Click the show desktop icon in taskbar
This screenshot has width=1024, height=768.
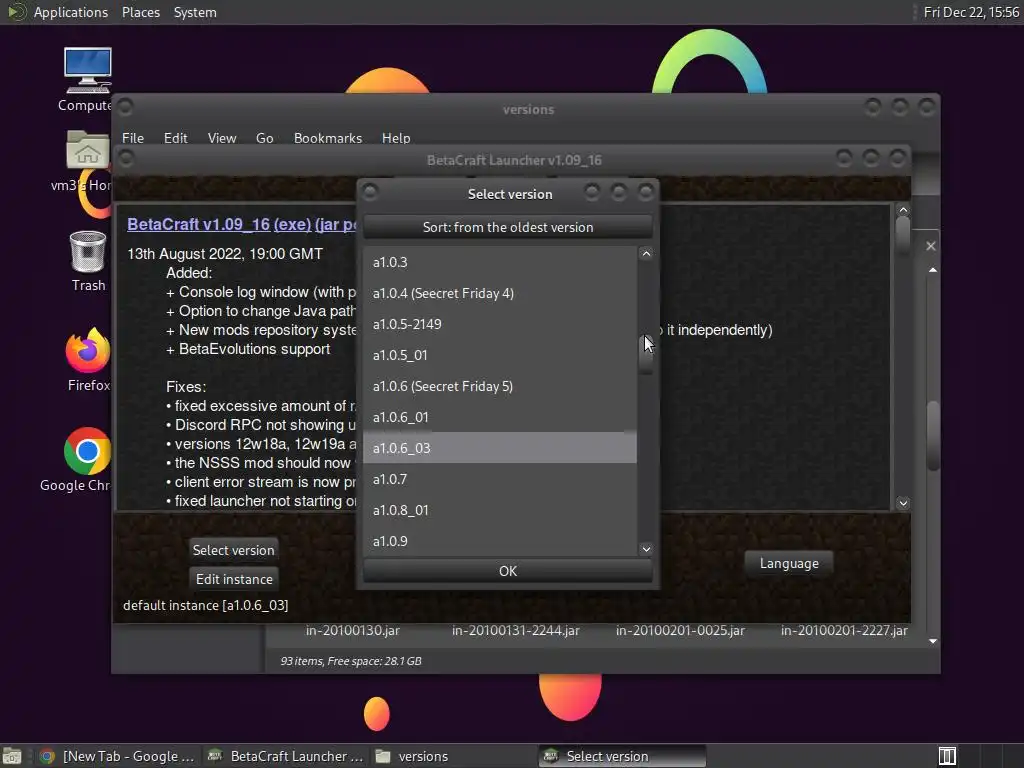click(x=12, y=756)
